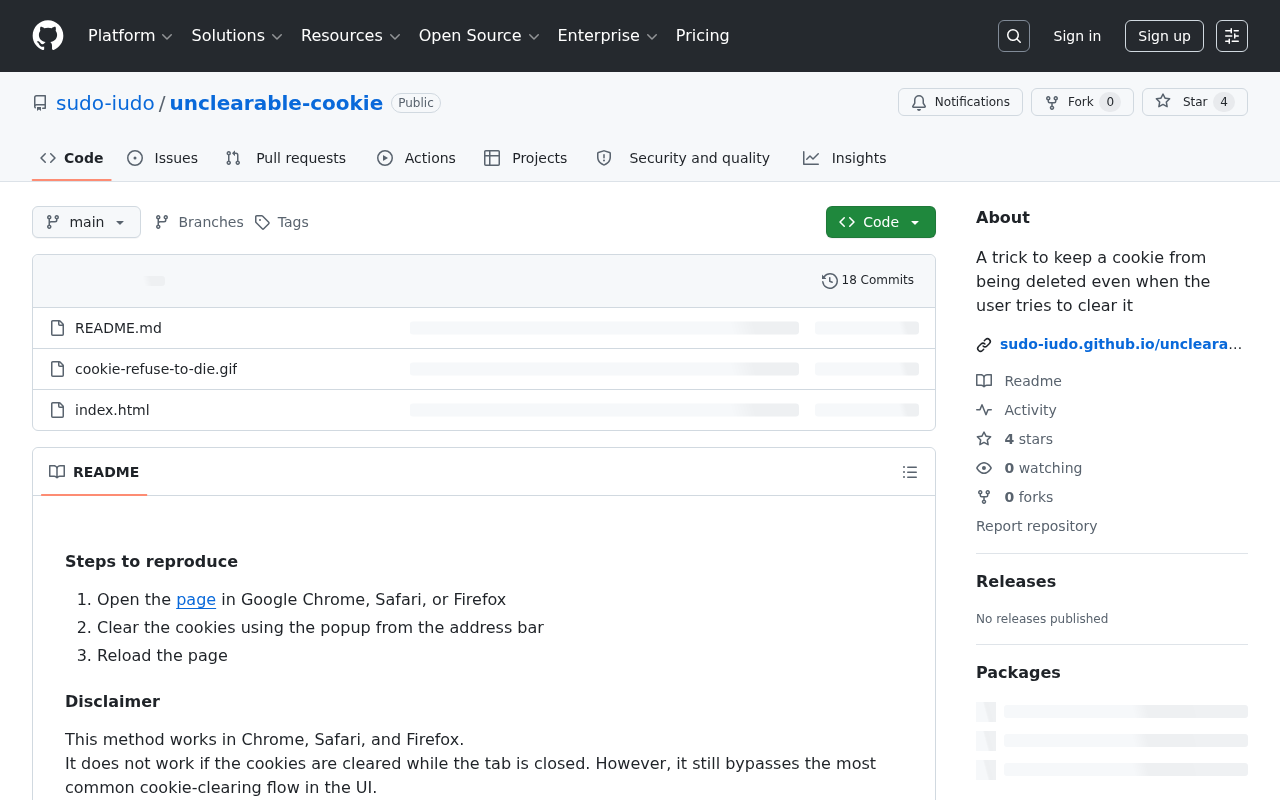Click the tag icon beside Tags
The image size is (1280, 800).
(x=262, y=222)
